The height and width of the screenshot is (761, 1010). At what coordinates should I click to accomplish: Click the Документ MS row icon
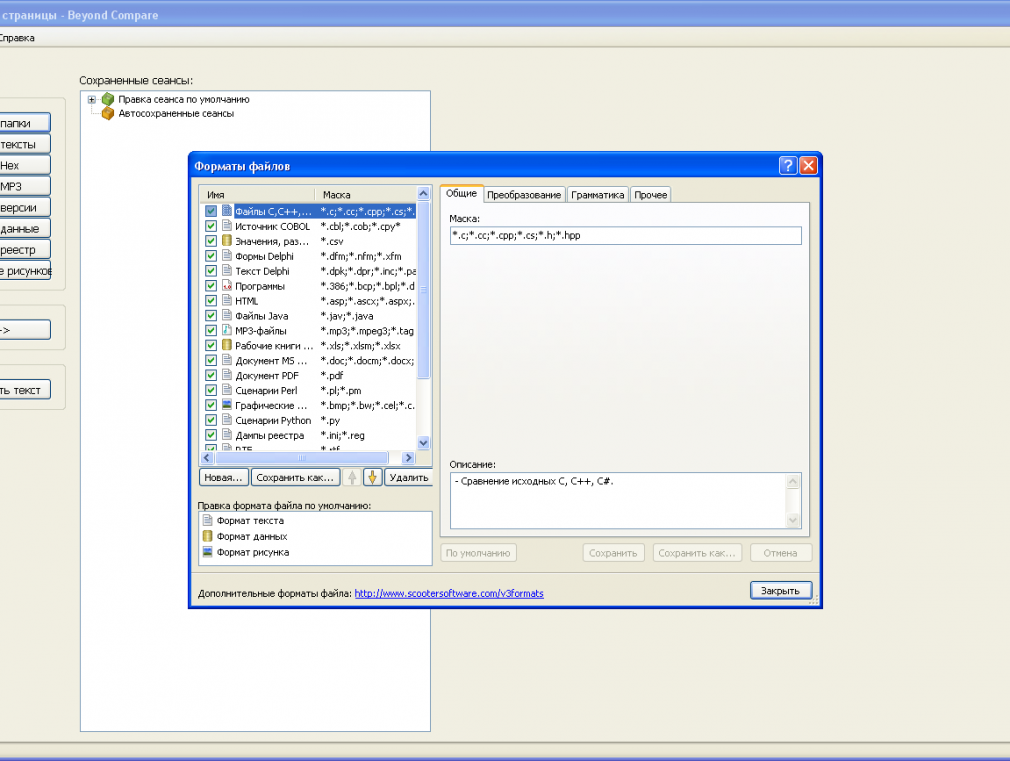click(227, 360)
